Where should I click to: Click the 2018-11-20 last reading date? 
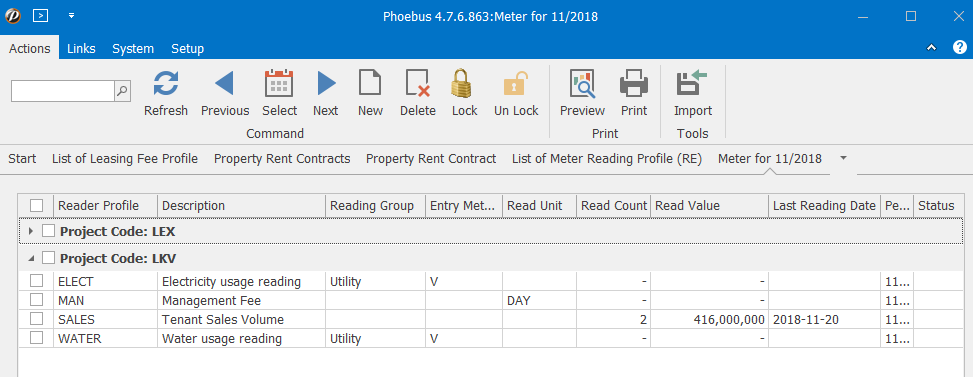(x=824, y=320)
